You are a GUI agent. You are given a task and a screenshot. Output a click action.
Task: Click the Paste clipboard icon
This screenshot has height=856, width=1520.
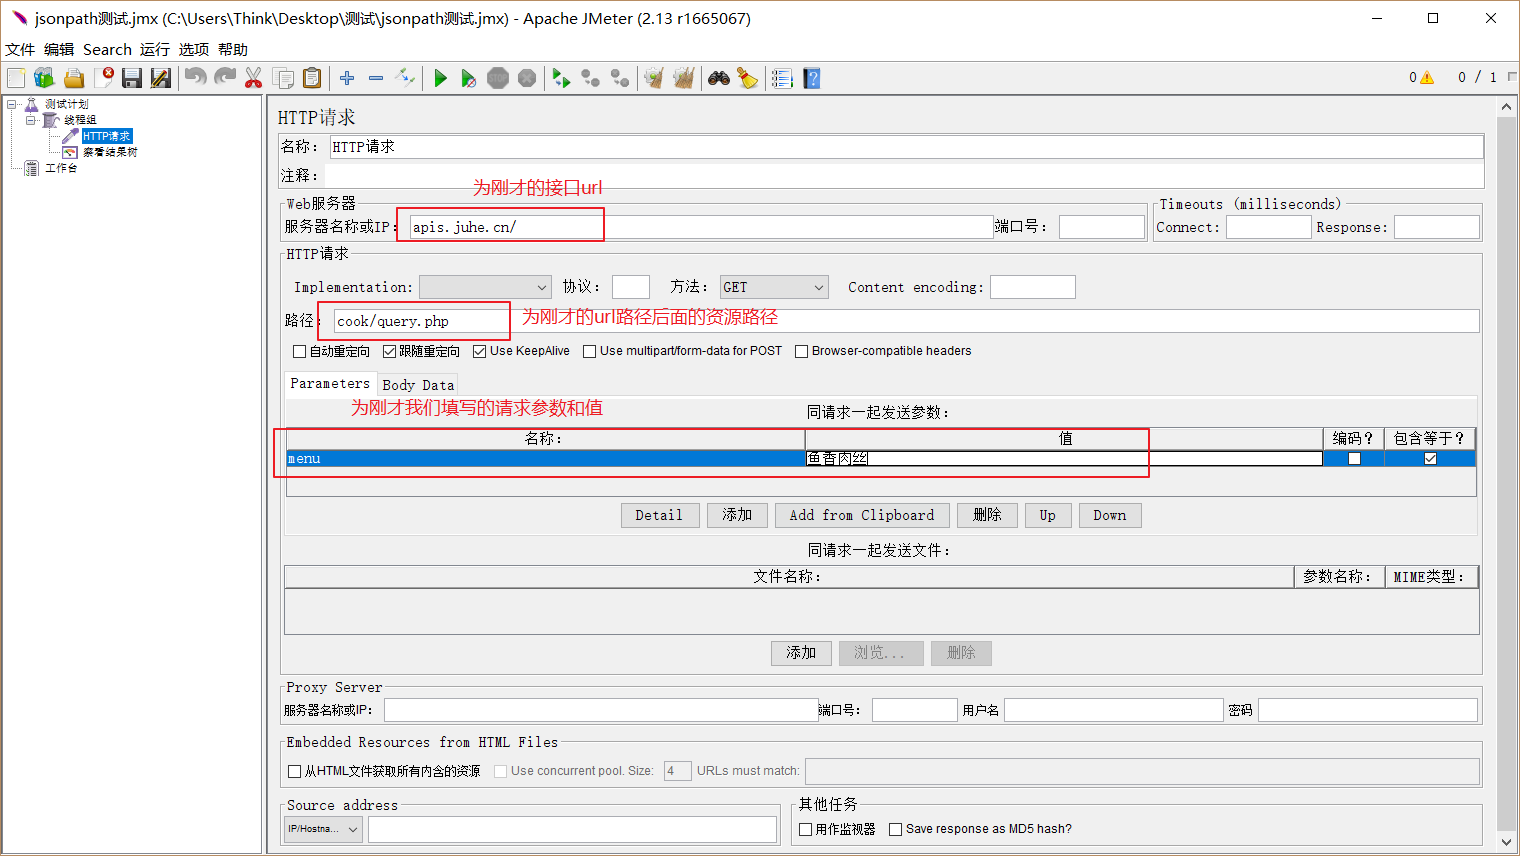312,78
